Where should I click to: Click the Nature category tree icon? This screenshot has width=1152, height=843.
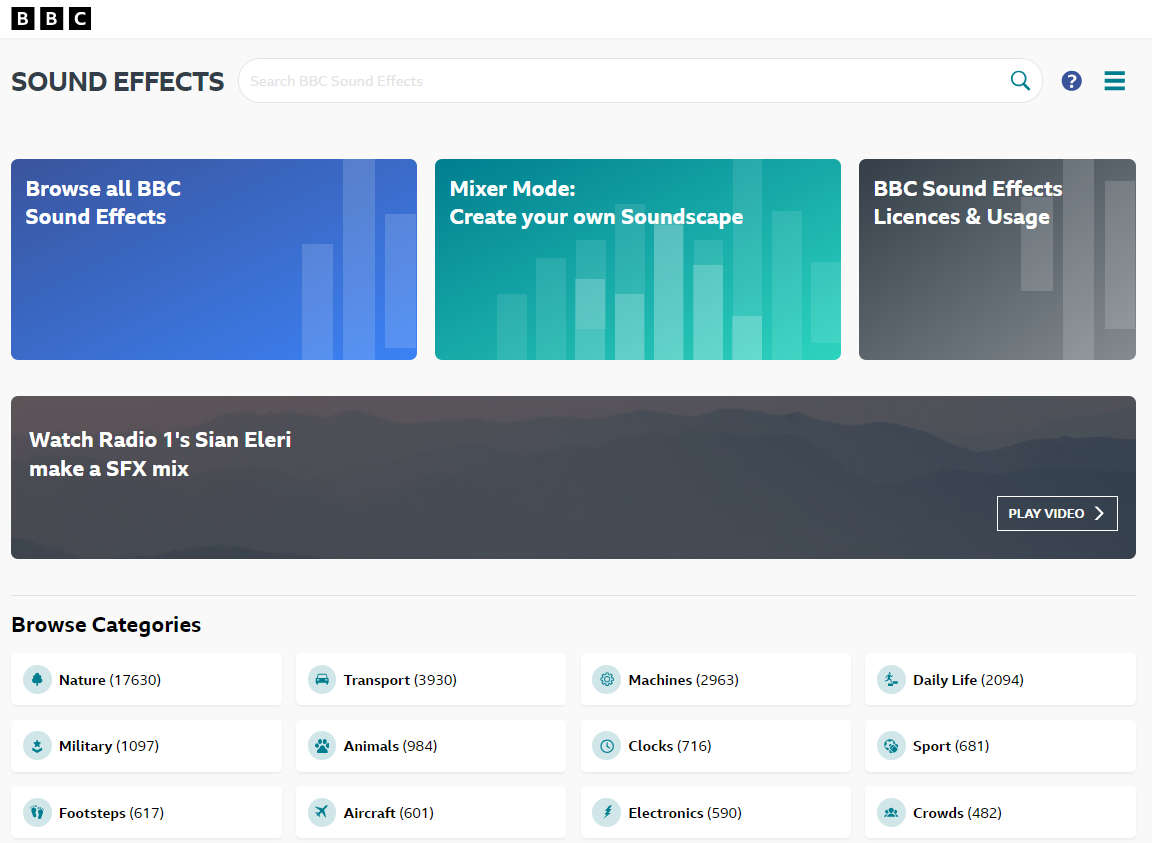[x=37, y=680]
